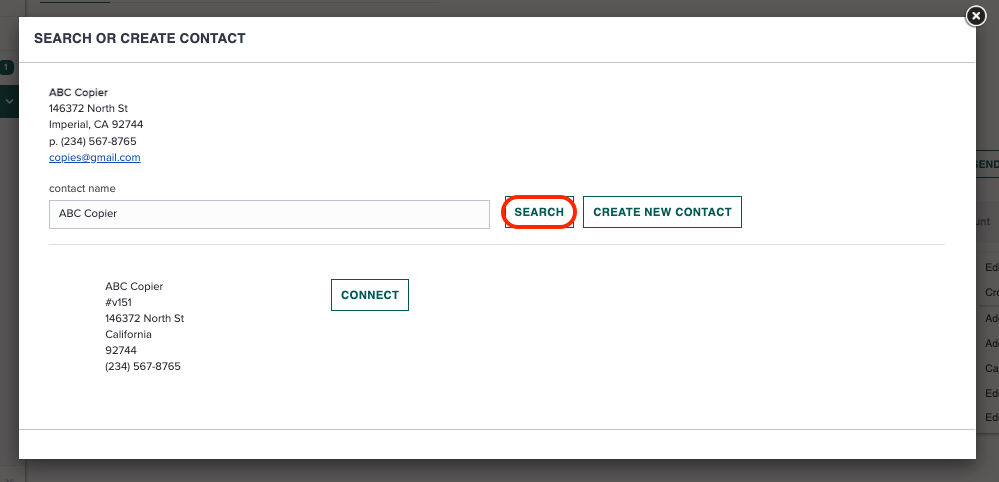The width and height of the screenshot is (999, 482).
Task: Click the p. (234) 567-8765 phone line
Action: click(x=92, y=141)
